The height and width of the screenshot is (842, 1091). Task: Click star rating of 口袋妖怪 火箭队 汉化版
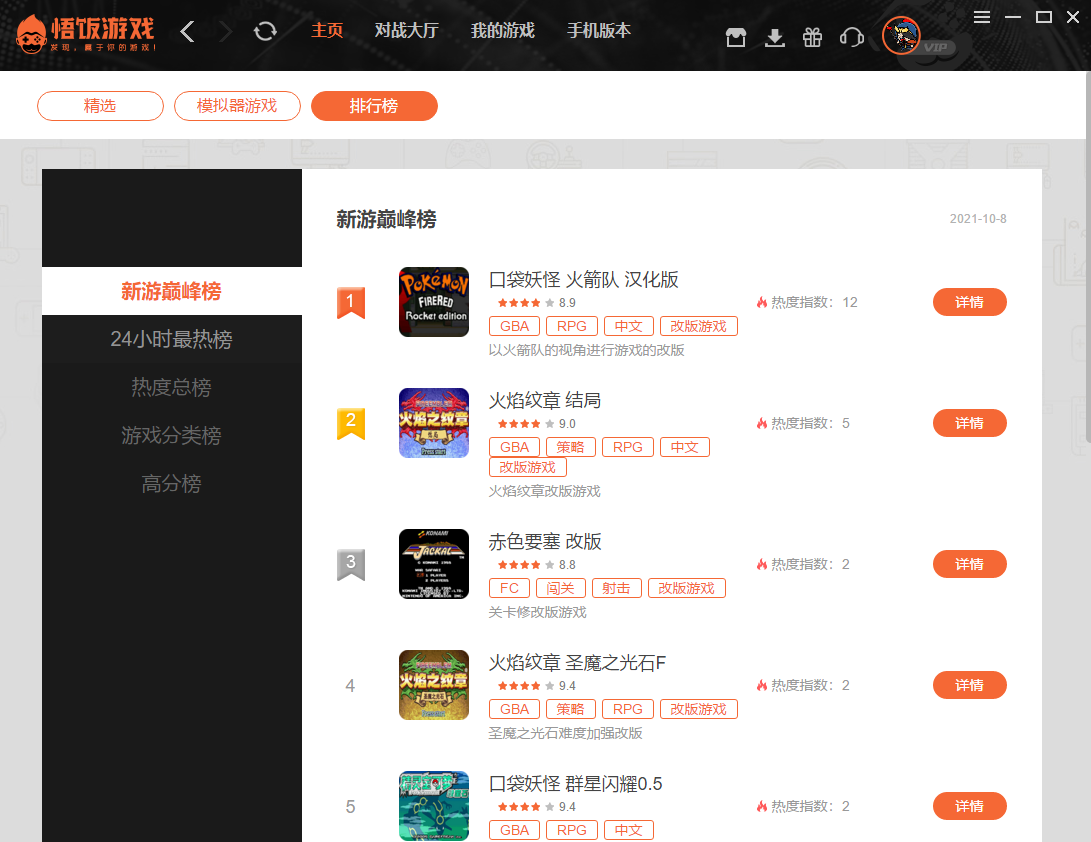(x=526, y=303)
